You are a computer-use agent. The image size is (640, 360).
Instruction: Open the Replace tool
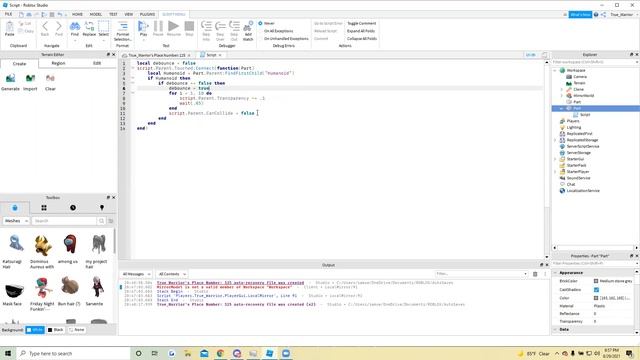[x=89, y=28]
